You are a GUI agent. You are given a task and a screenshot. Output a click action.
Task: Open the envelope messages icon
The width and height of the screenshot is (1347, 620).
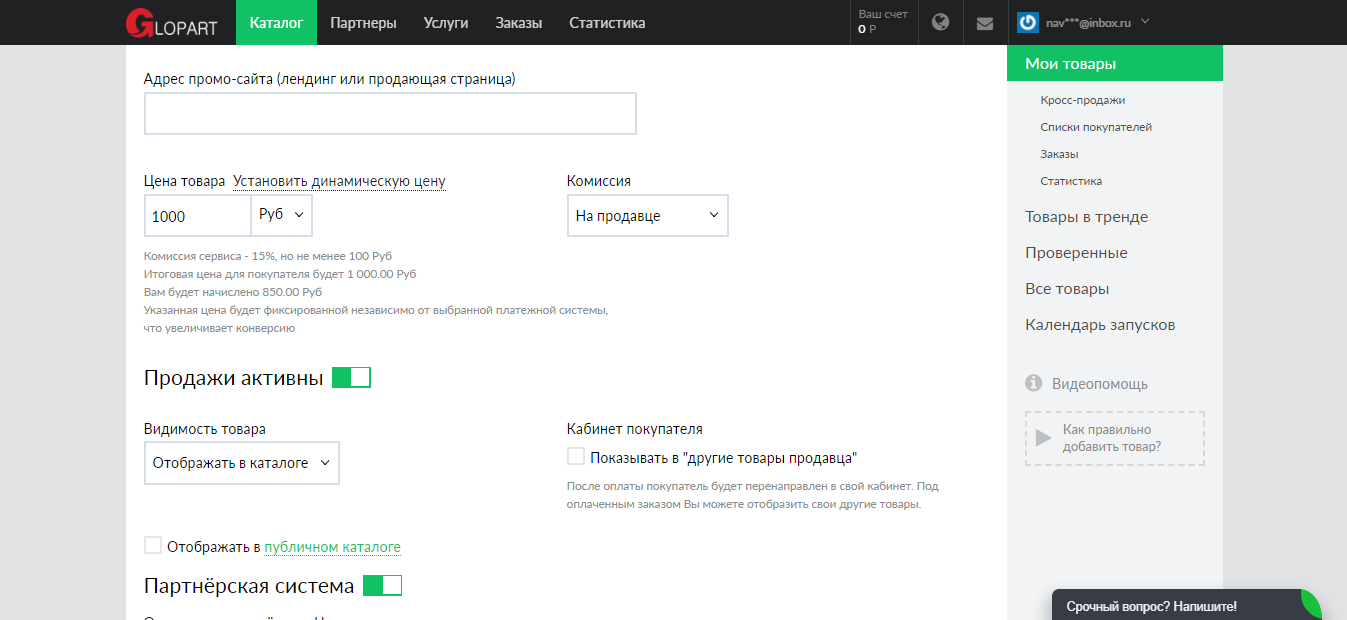985,23
